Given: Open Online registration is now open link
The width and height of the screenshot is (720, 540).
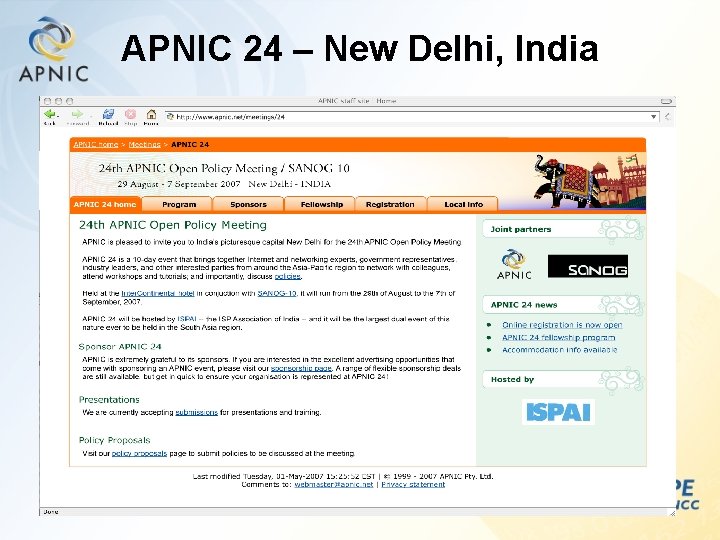Looking at the screenshot, I should [562, 325].
